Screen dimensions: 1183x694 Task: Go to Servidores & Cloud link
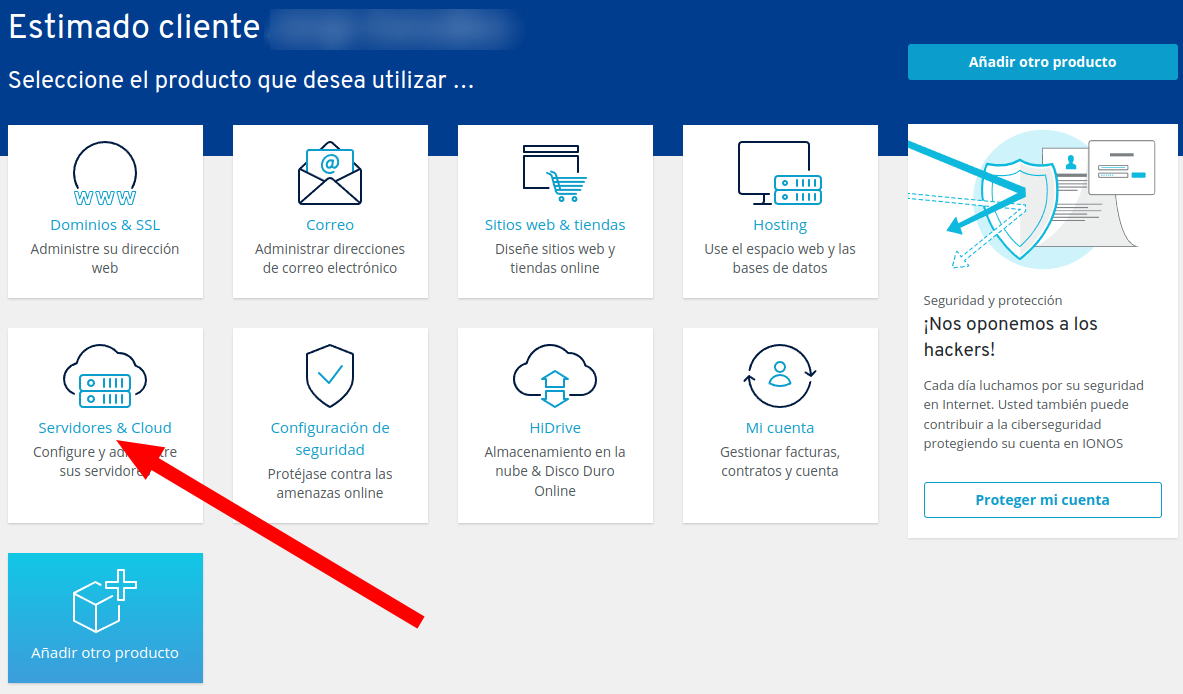click(105, 428)
